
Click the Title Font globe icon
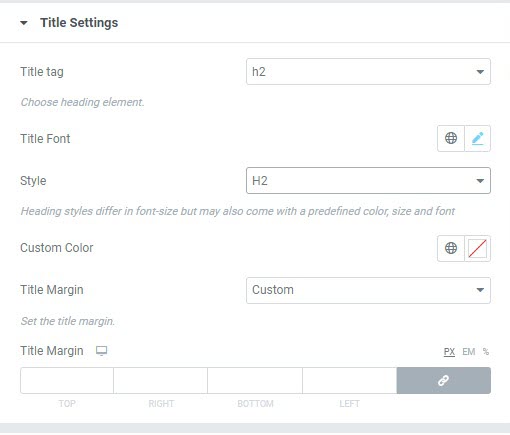[x=451, y=138]
